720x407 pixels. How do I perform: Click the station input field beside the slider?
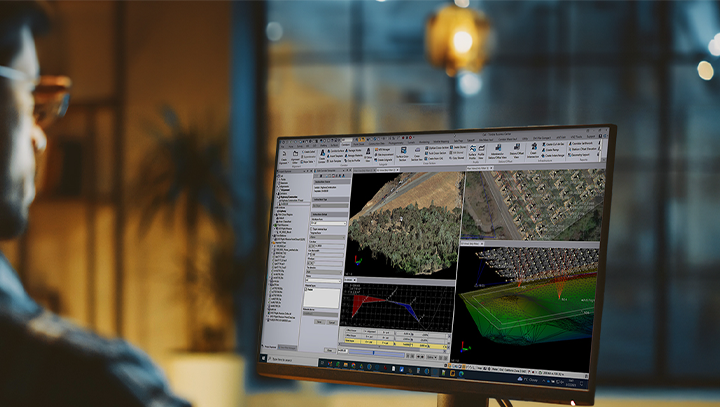pos(343,350)
